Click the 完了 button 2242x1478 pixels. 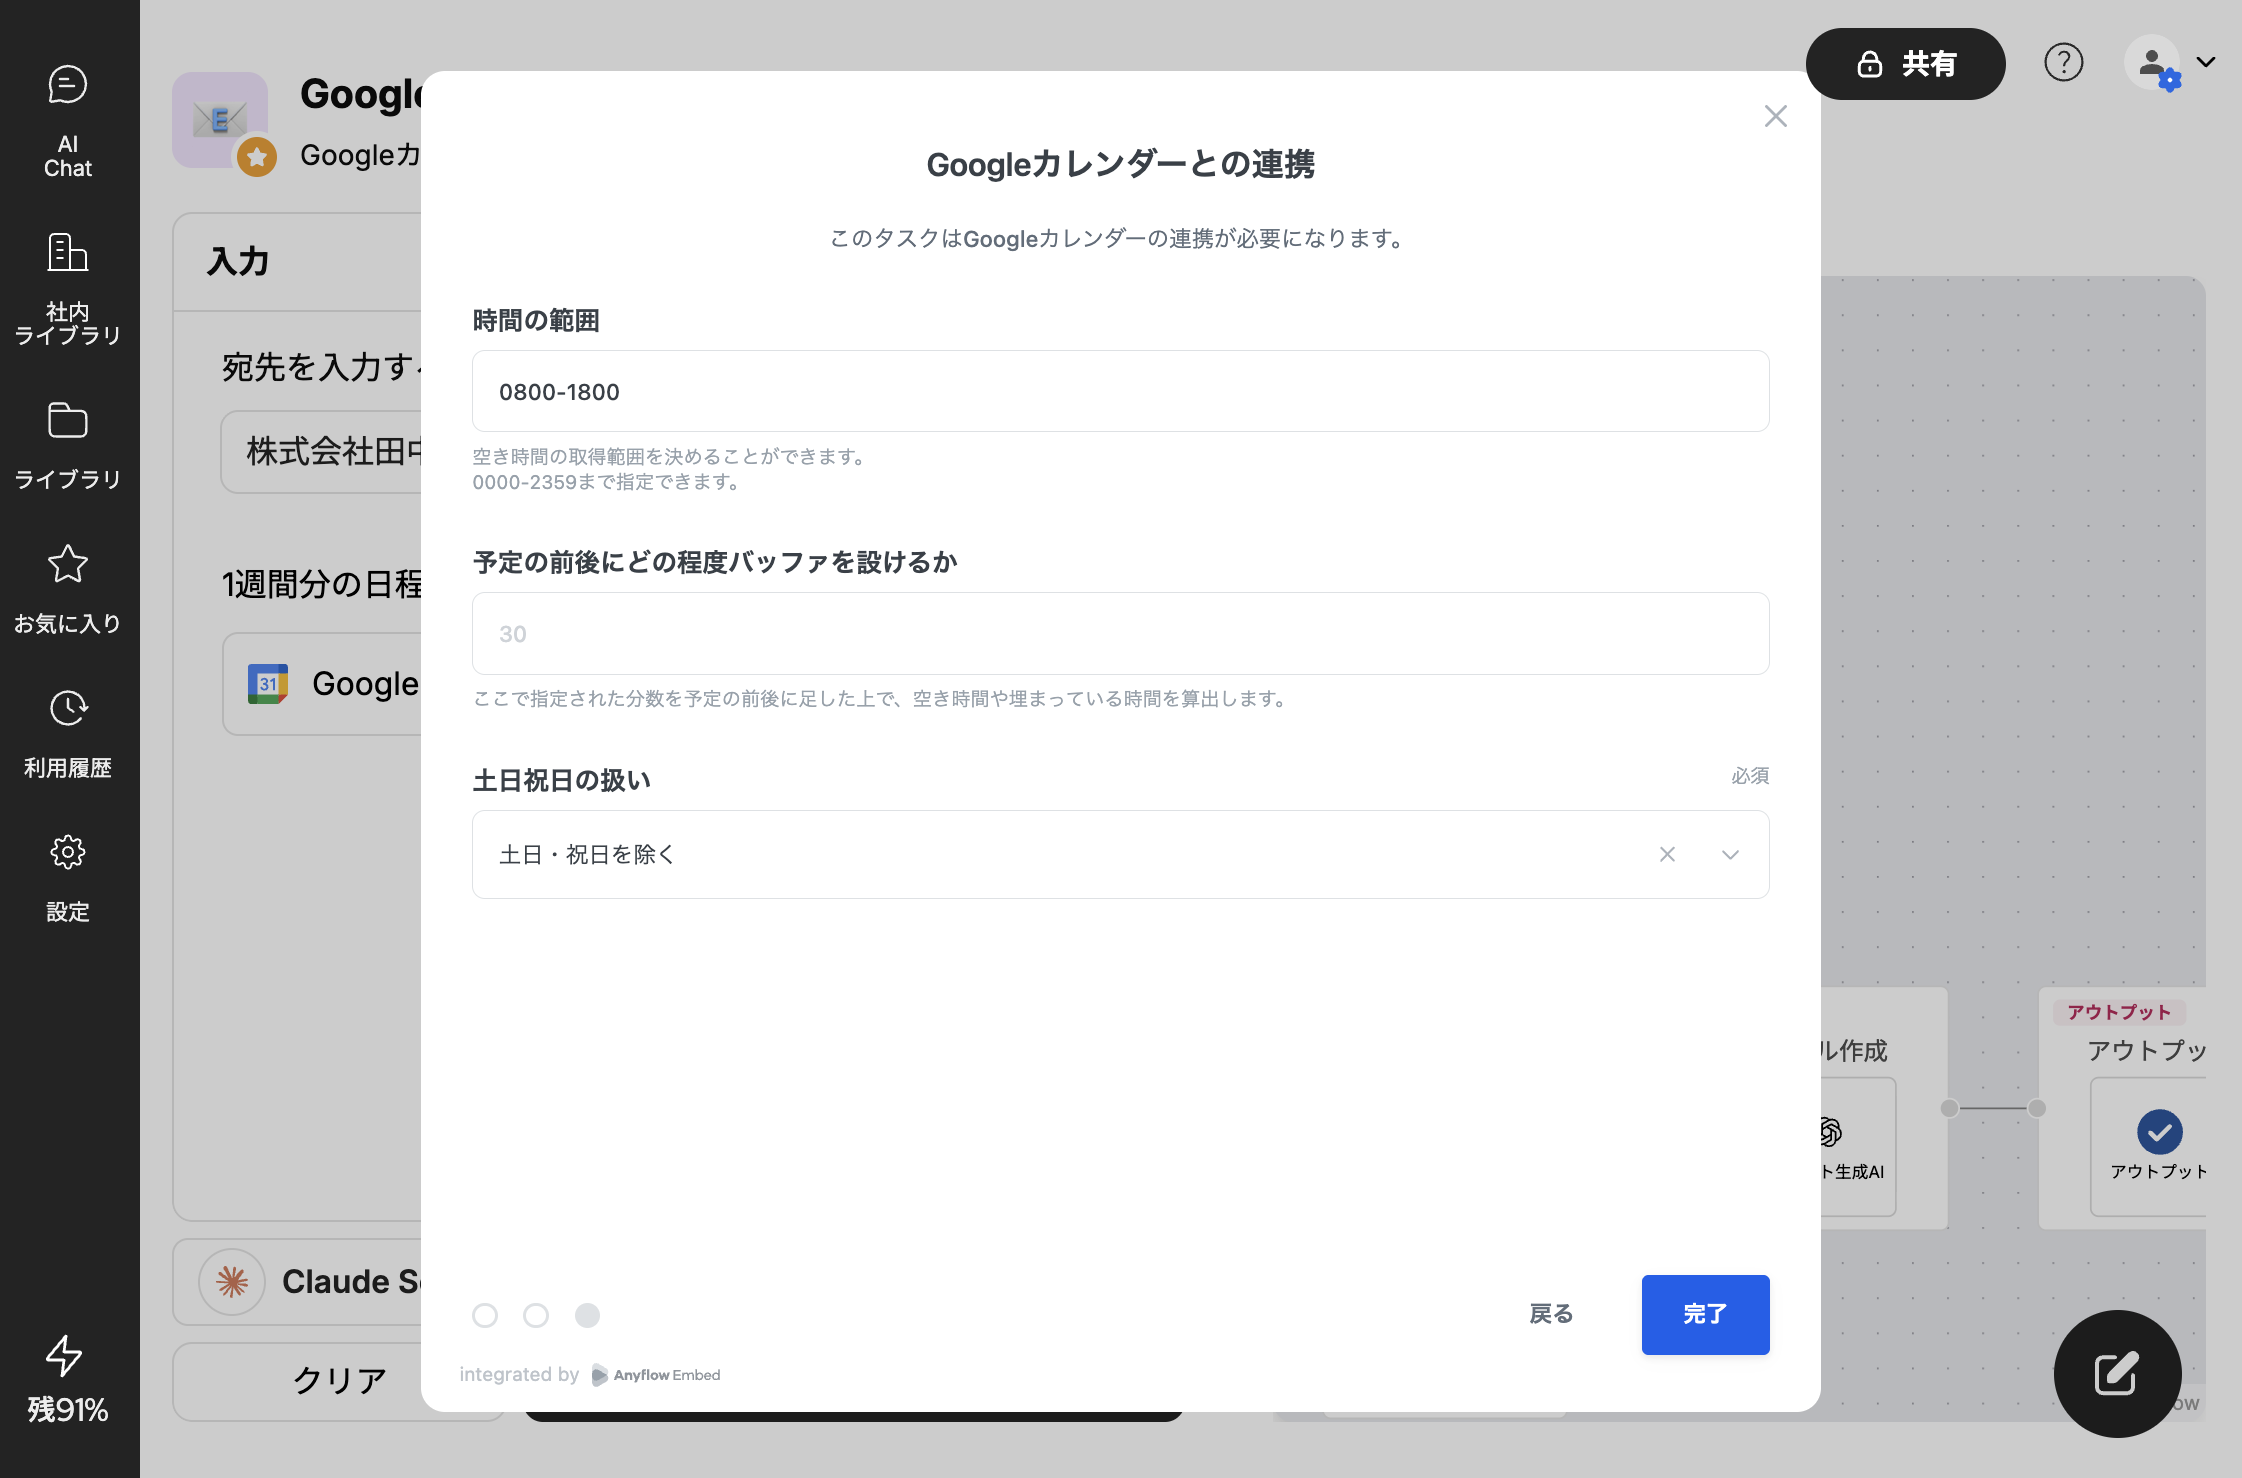1705,1314
